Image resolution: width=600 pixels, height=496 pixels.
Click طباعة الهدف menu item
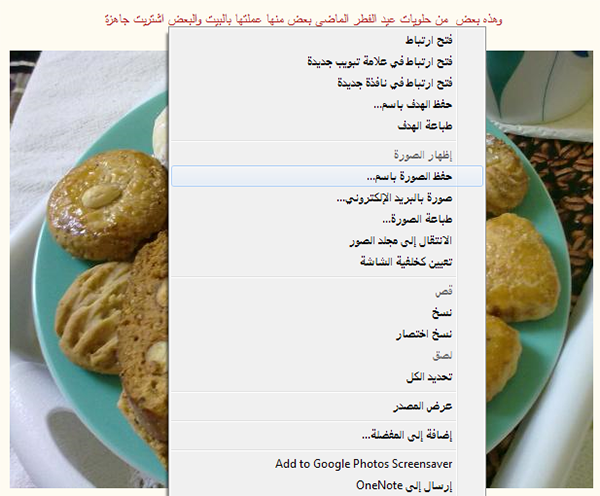click(327, 126)
